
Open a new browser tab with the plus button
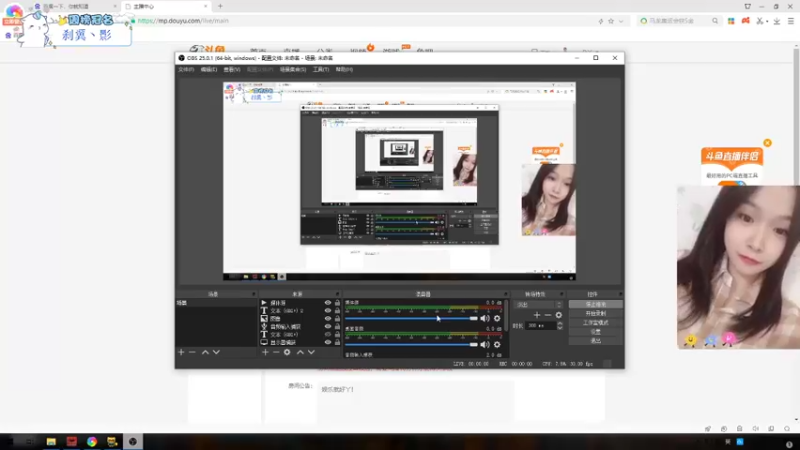[220, 6]
